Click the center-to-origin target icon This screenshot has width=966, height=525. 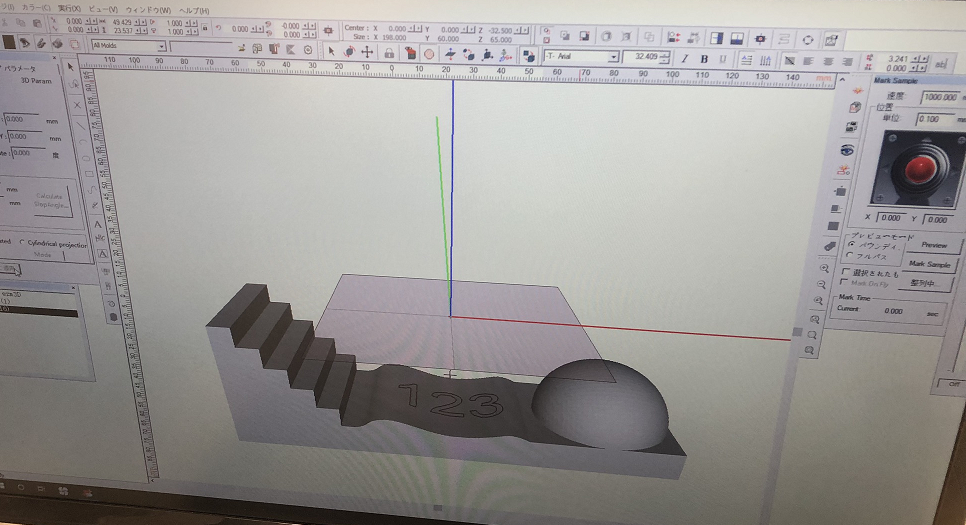(x=328, y=30)
